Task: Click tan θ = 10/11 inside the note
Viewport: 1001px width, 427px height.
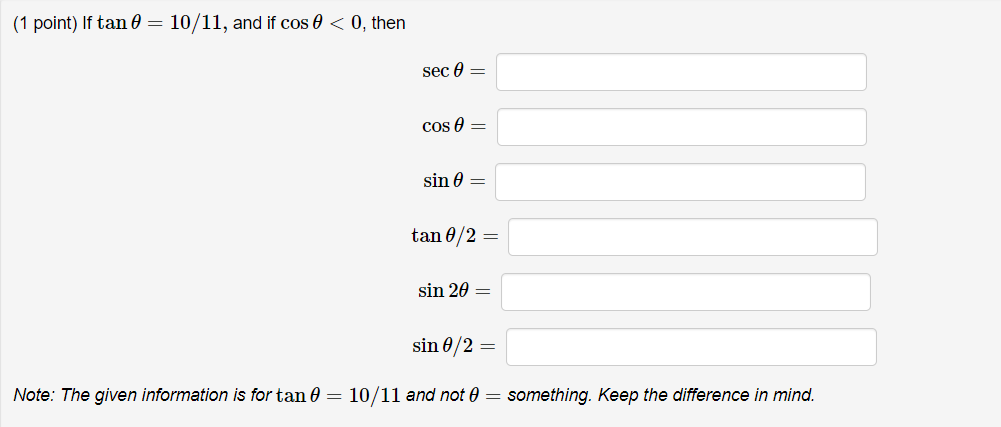Action: 338,396
